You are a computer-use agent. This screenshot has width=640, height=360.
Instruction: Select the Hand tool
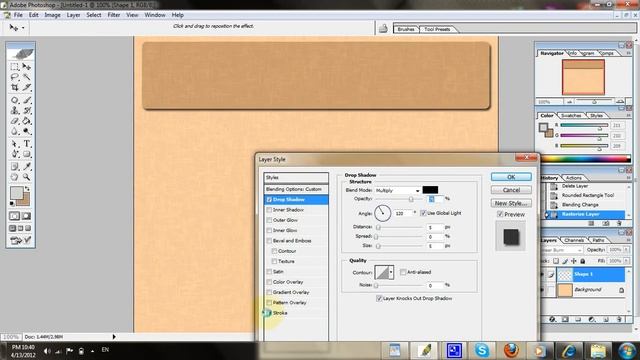coord(15,177)
